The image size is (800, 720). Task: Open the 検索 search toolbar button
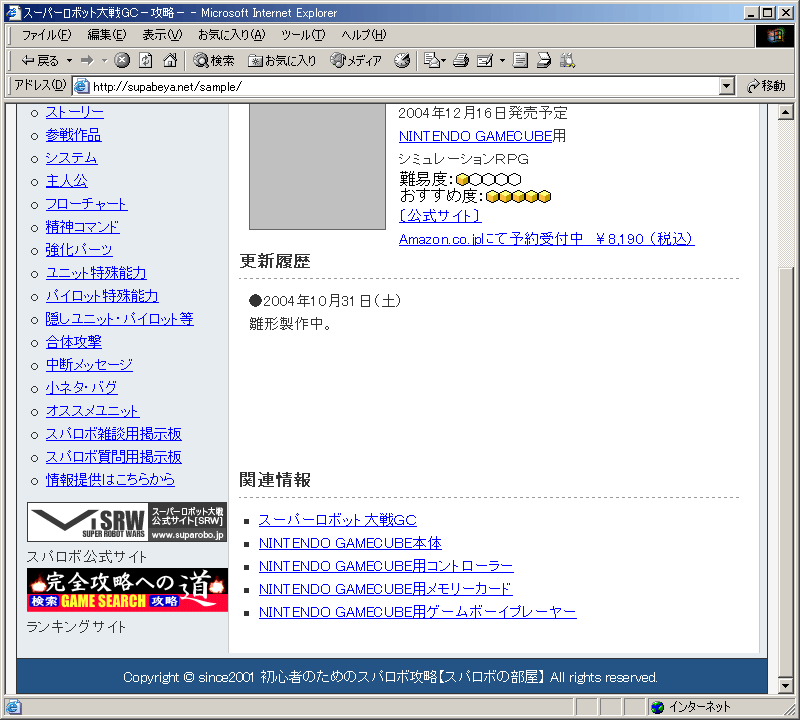(x=213, y=61)
